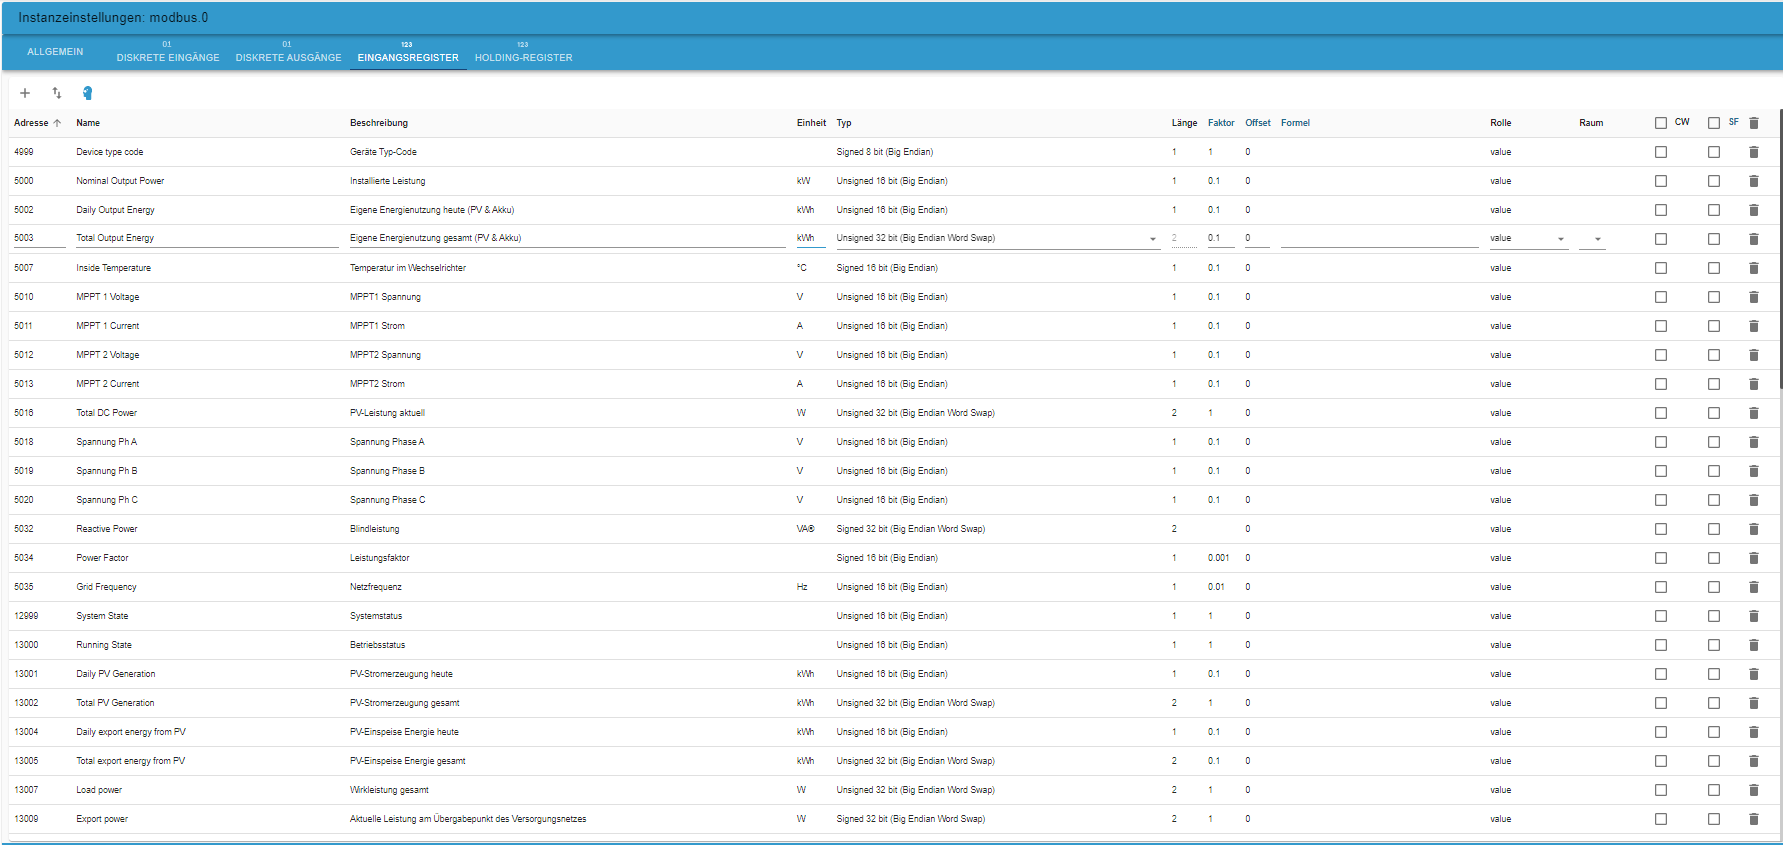Click factor 0.001 in Power Factor row
Screen dimensions: 1783x845
[x=1218, y=558]
